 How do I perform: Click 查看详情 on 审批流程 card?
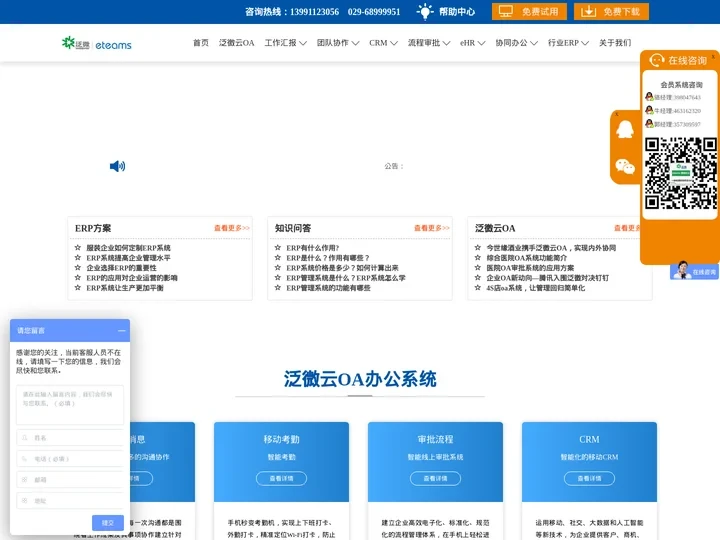435,478
